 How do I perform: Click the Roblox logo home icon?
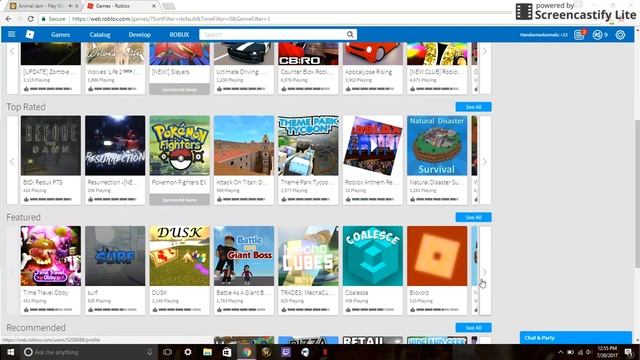[x=30, y=35]
